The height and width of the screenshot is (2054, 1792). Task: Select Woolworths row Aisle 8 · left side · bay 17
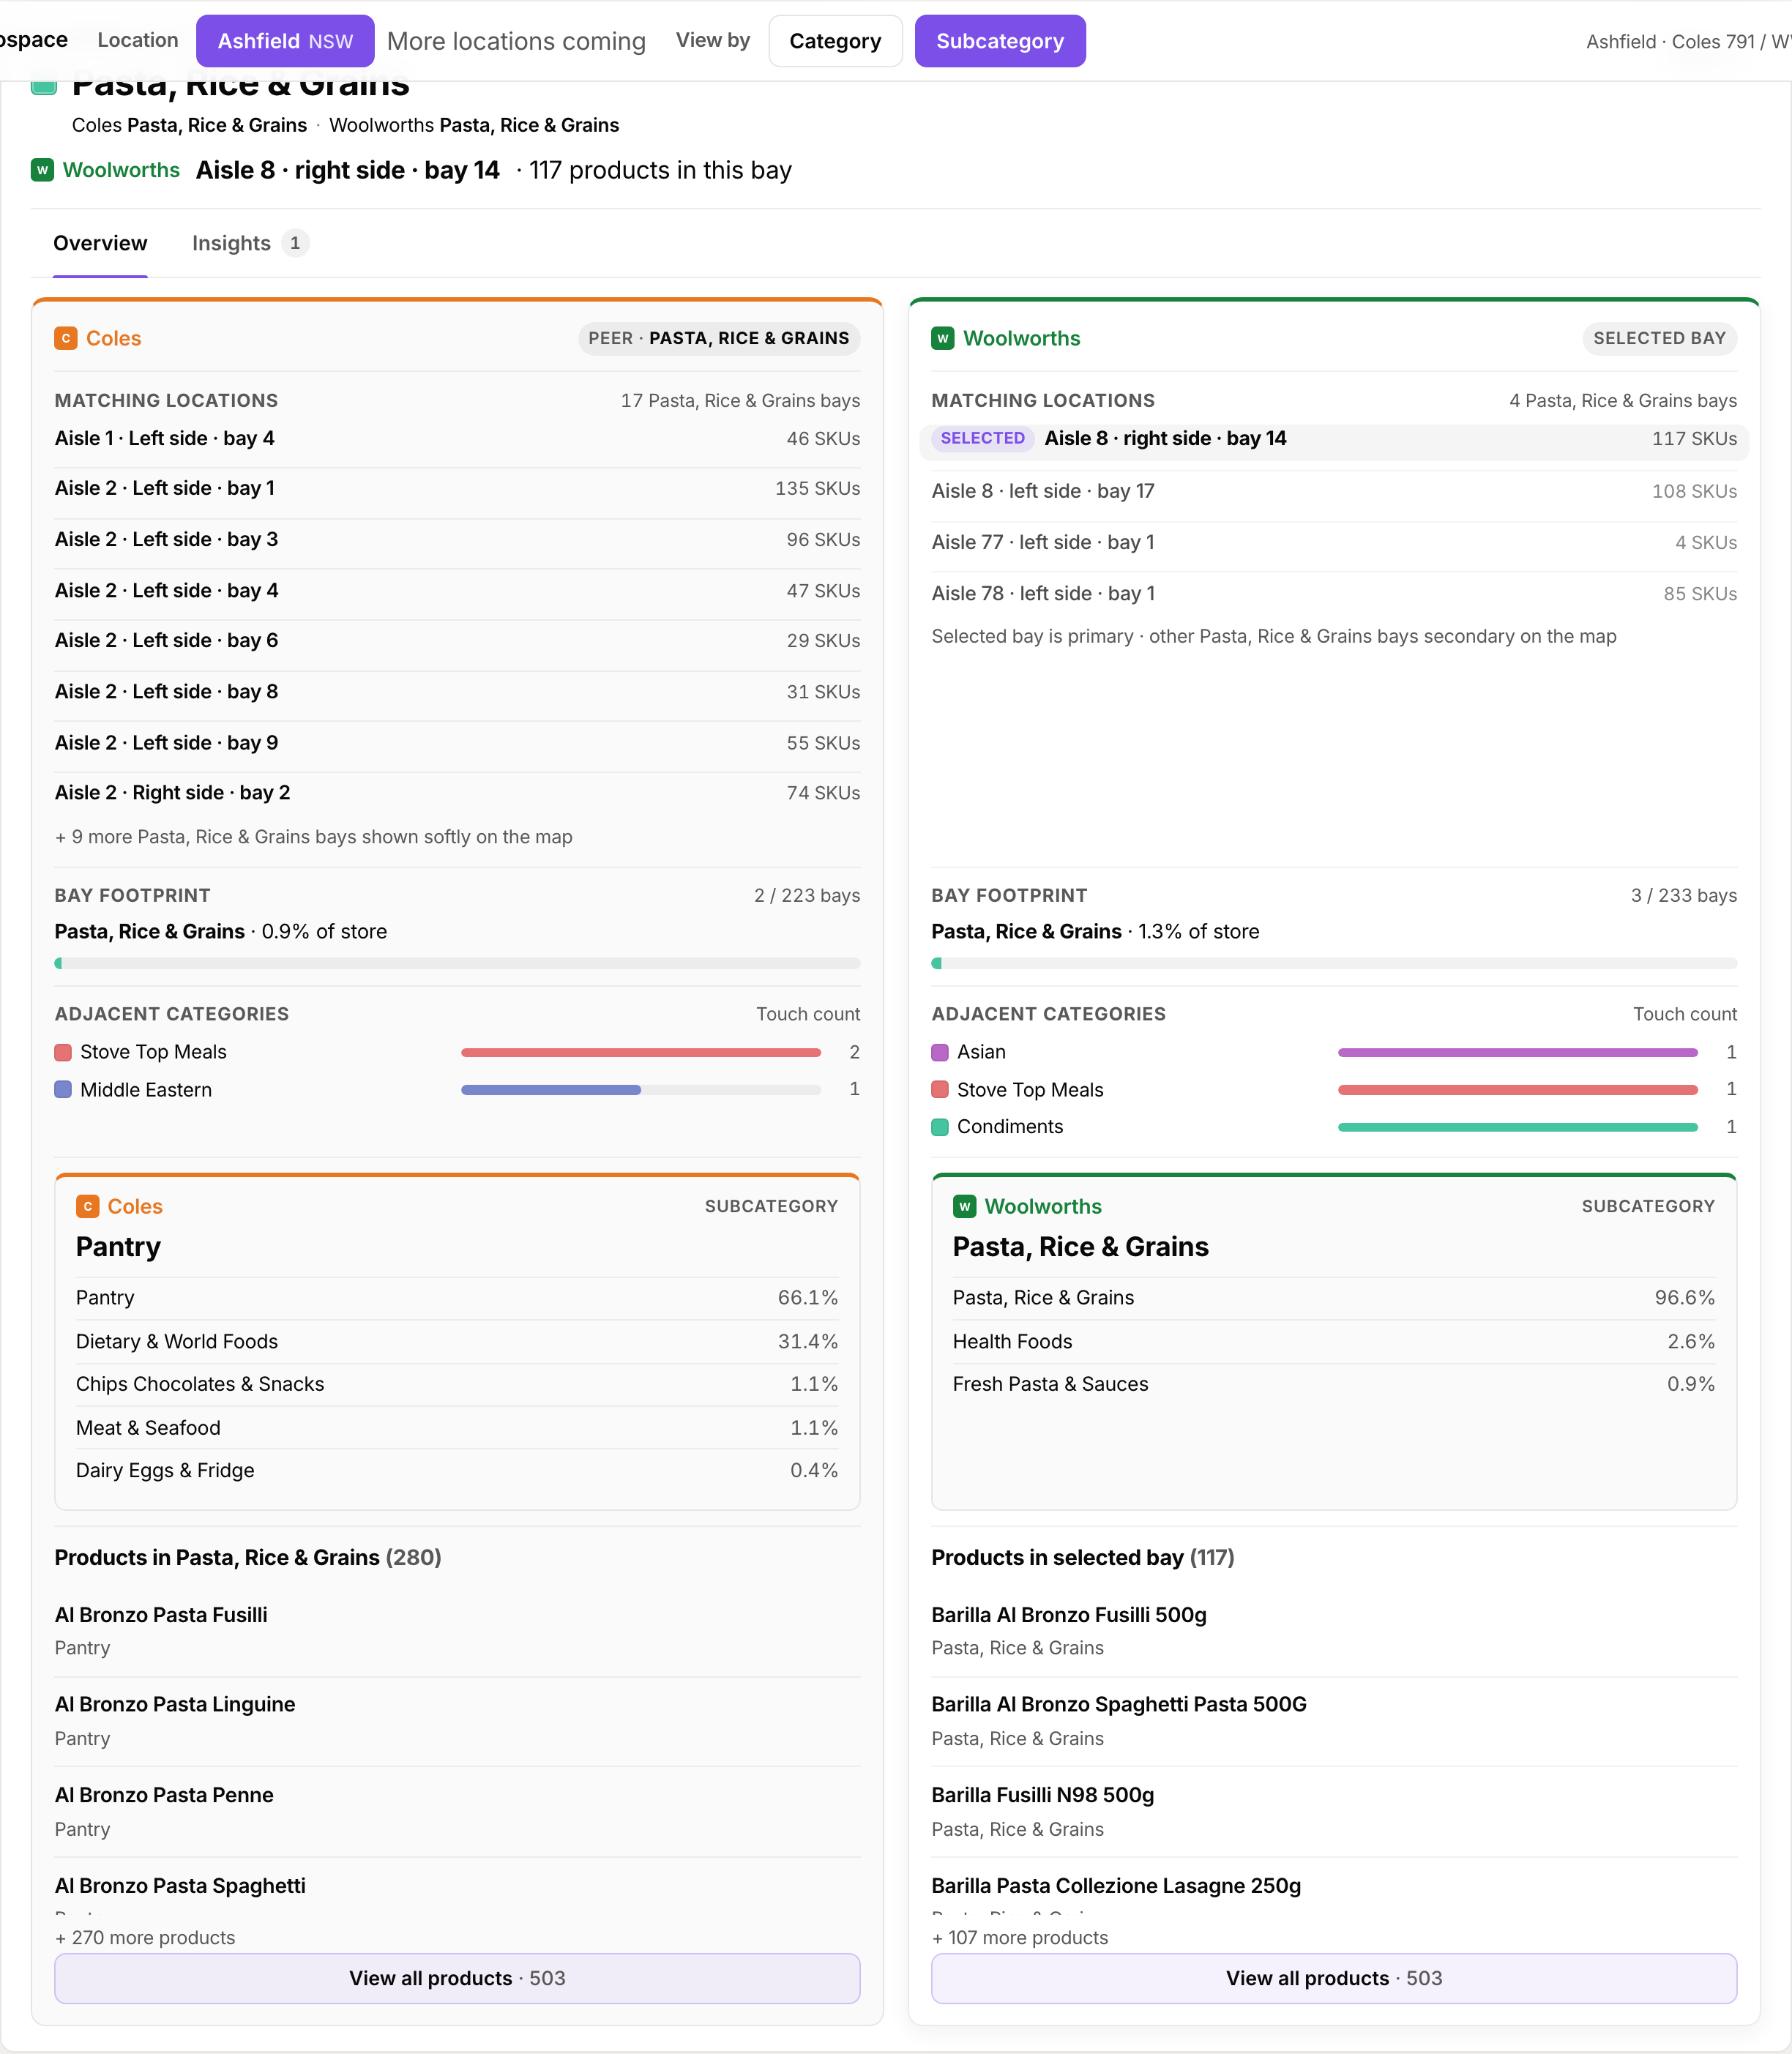click(x=1334, y=491)
